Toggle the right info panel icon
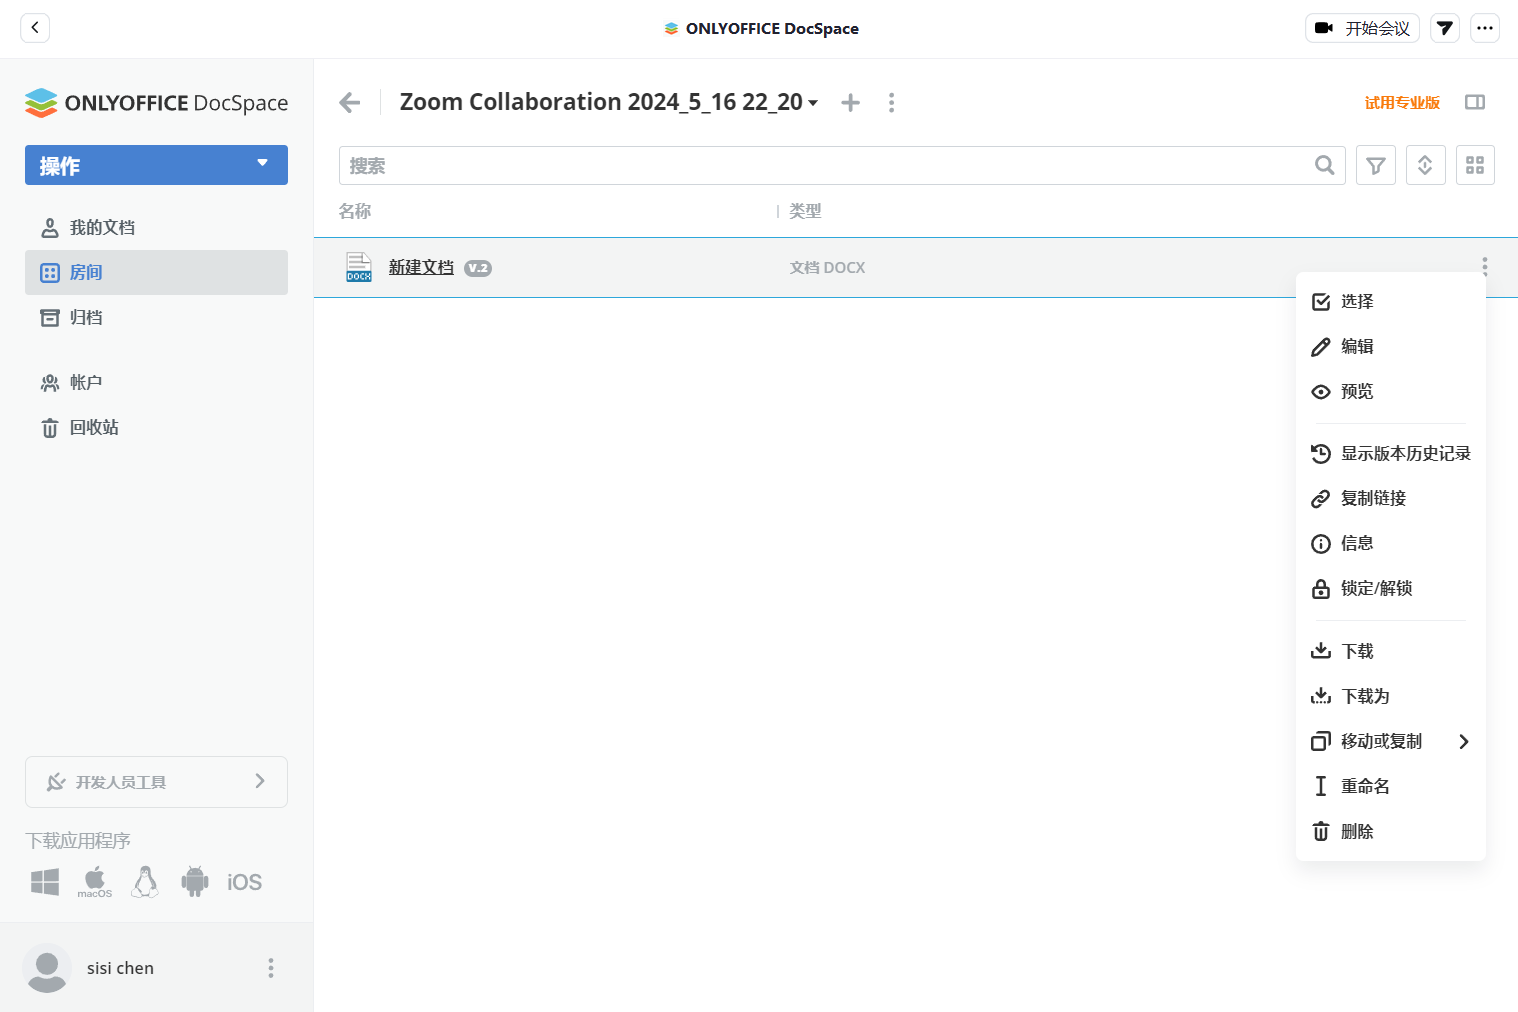Image resolution: width=1518 pixels, height=1012 pixels. (x=1475, y=102)
